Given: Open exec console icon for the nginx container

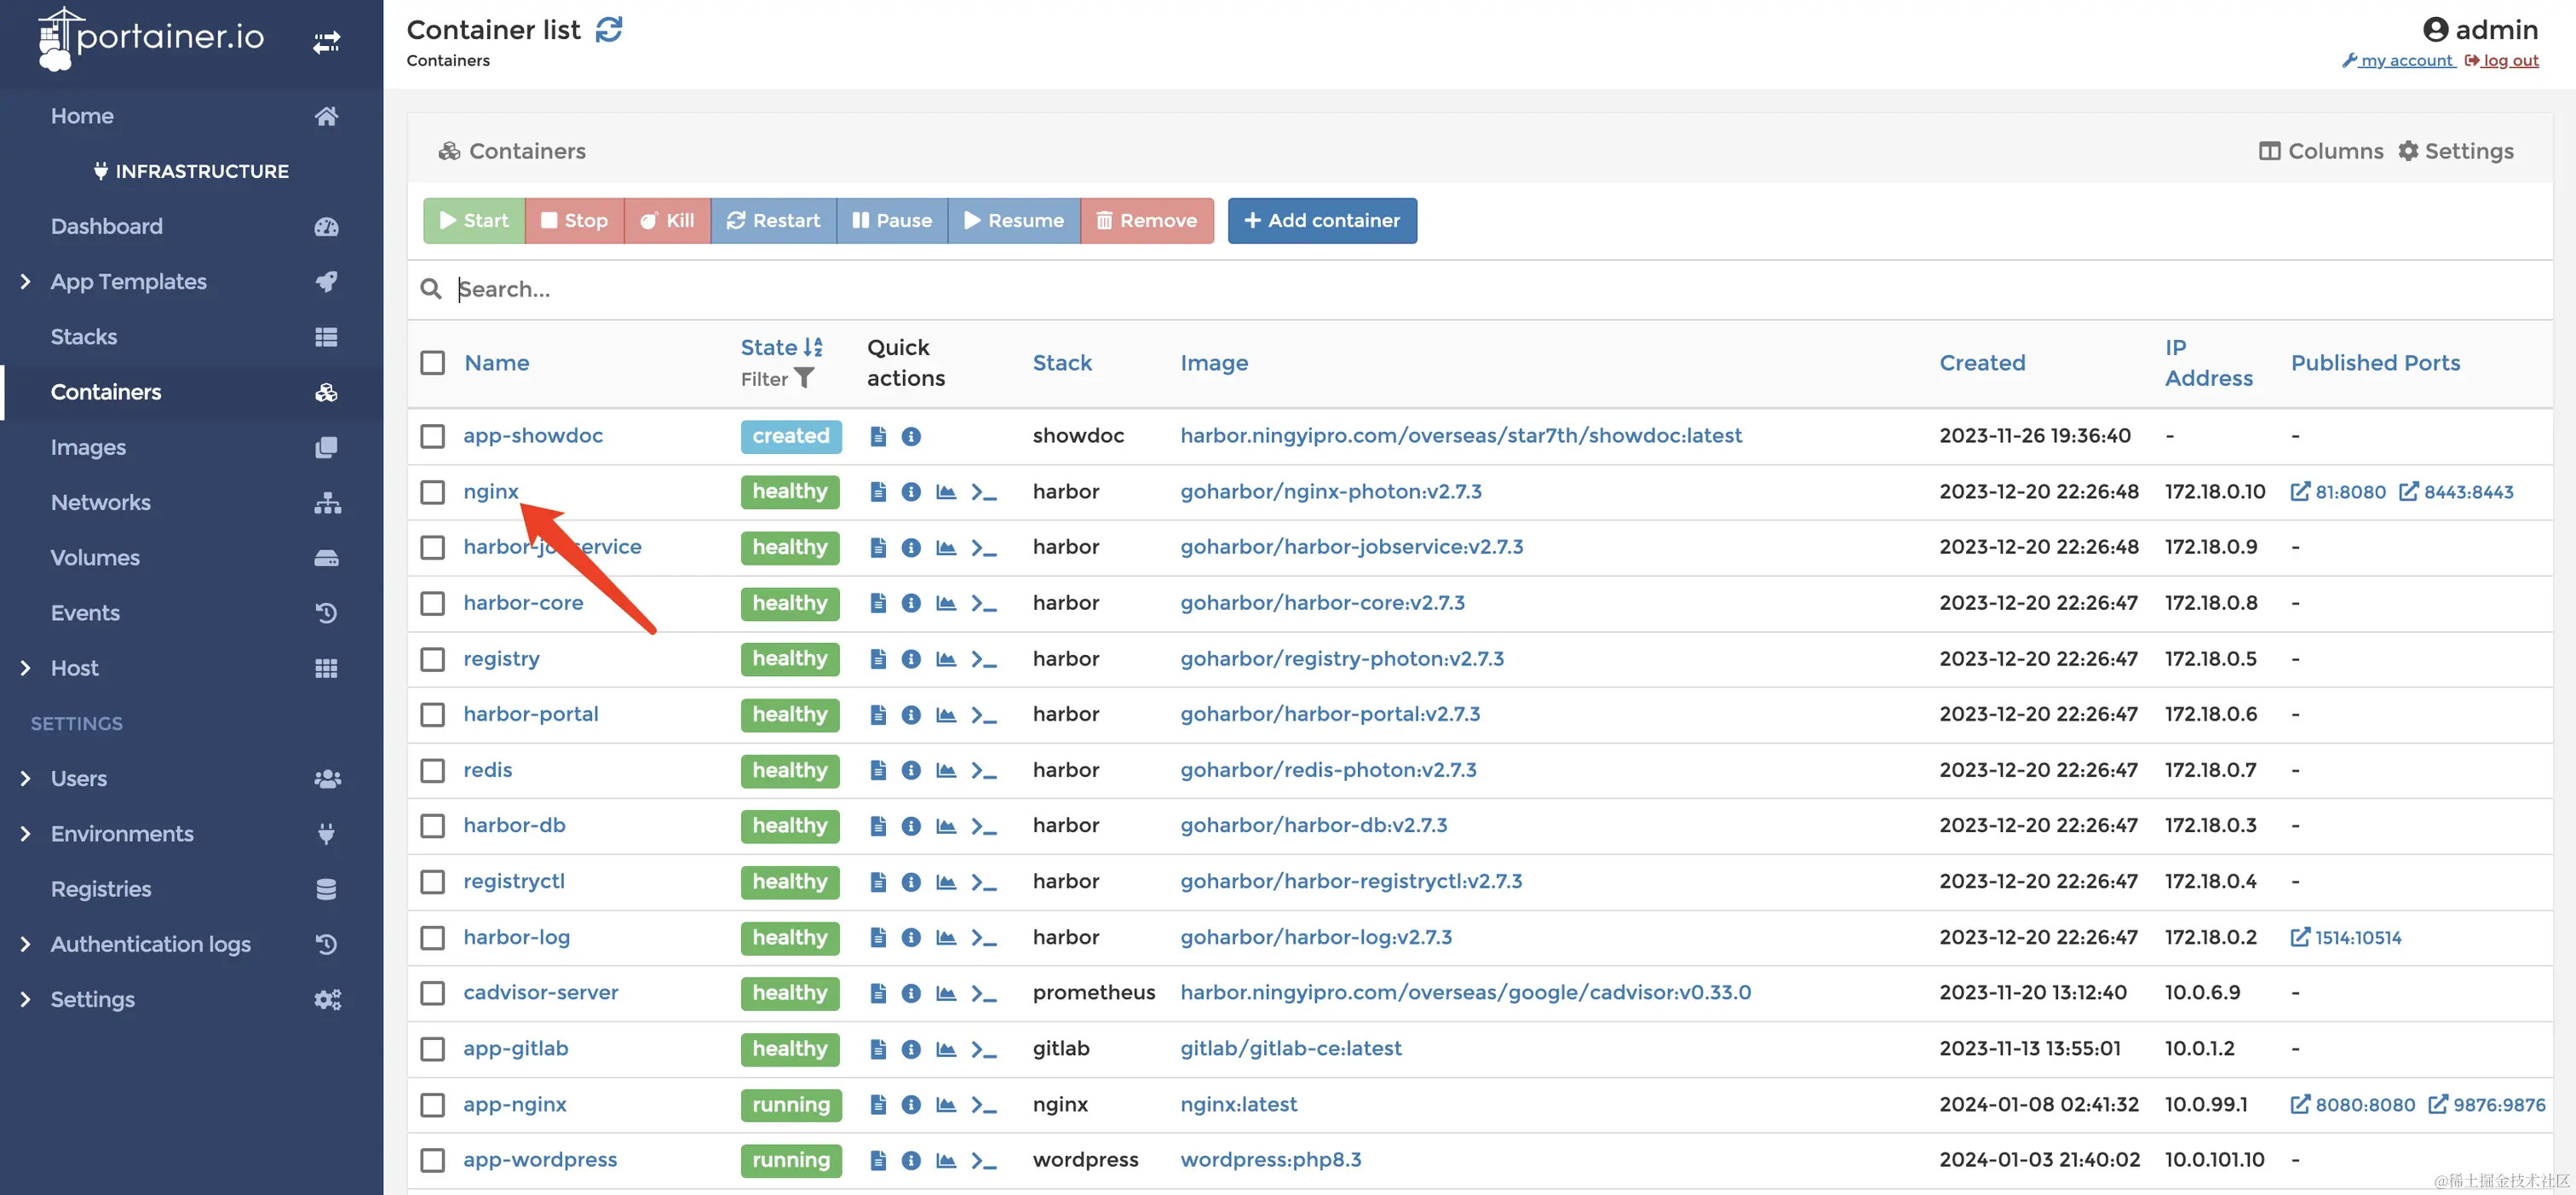Looking at the screenshot, I should click(x=984, y=492).
